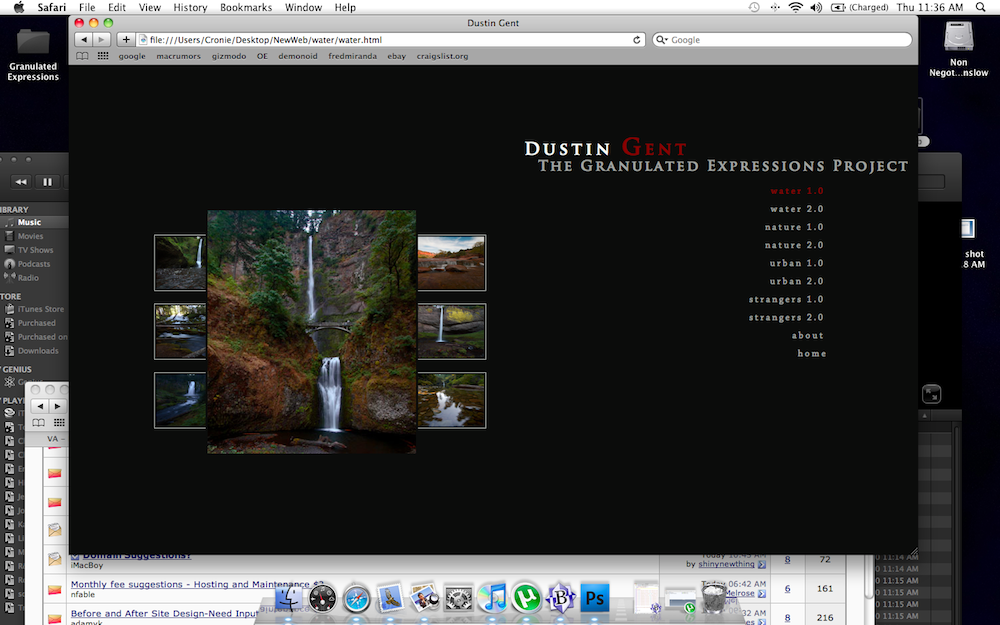
Task: Go back in front Safari window
Action: pyautogui.click(x=84, y=40)
